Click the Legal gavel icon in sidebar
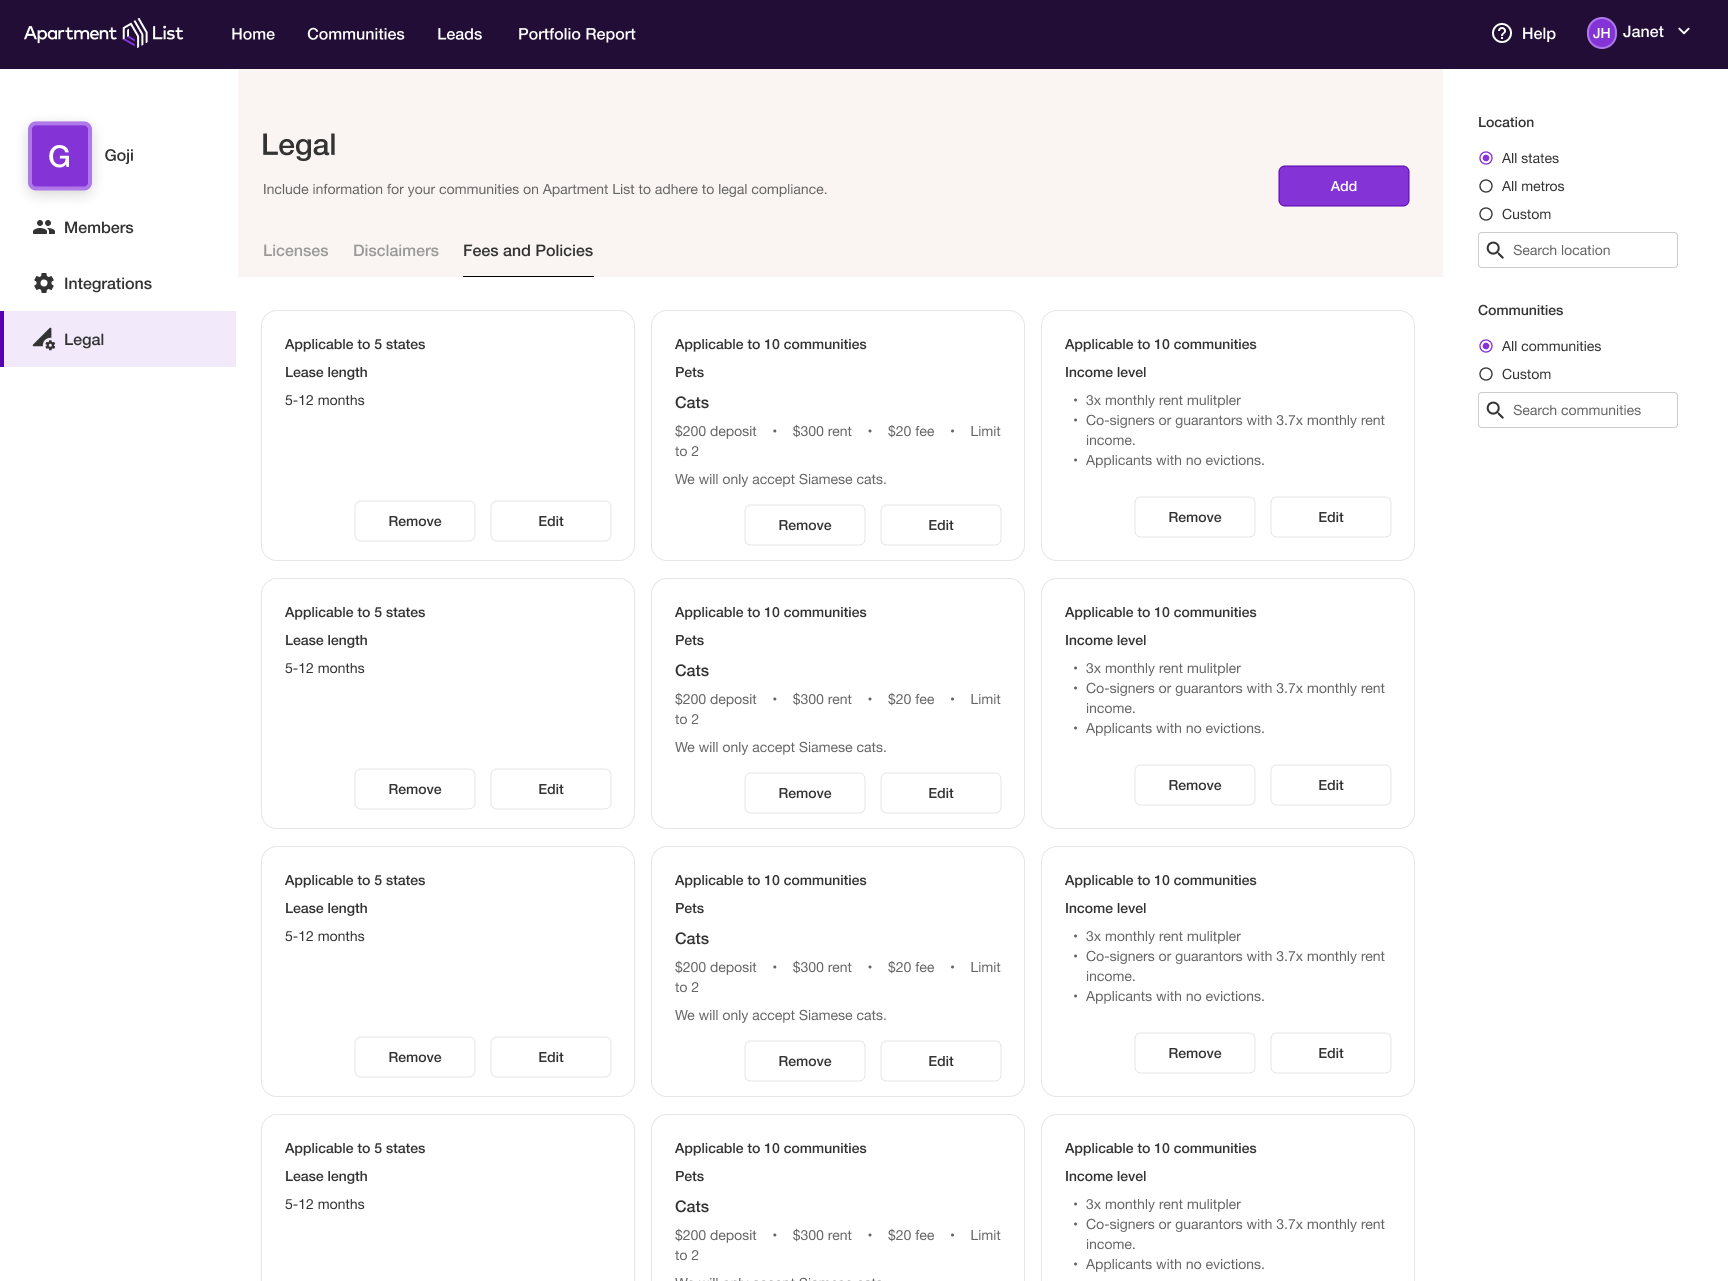 coord(44,339)
